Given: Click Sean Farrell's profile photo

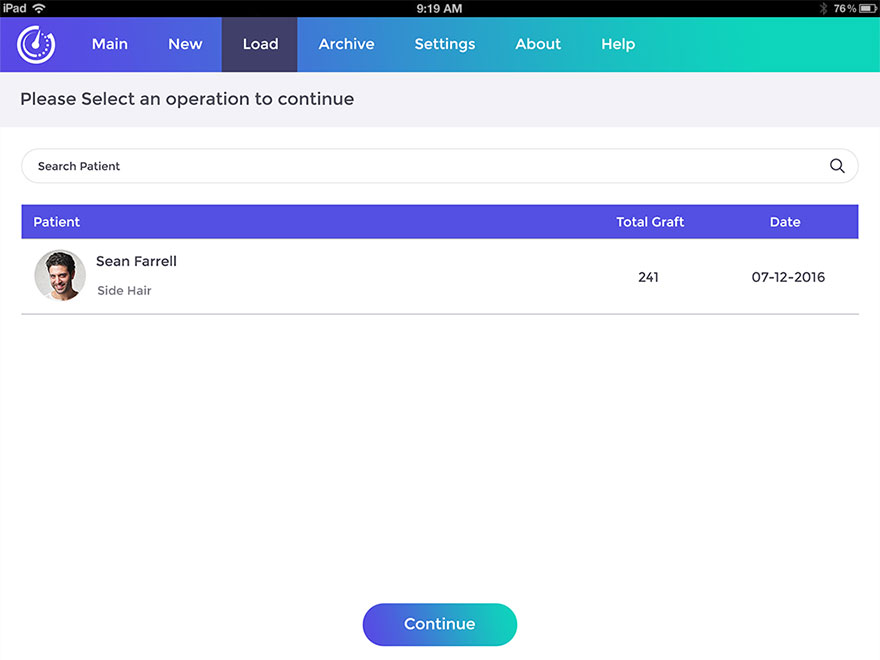Looking at the screenshot, I should (60, 275).
